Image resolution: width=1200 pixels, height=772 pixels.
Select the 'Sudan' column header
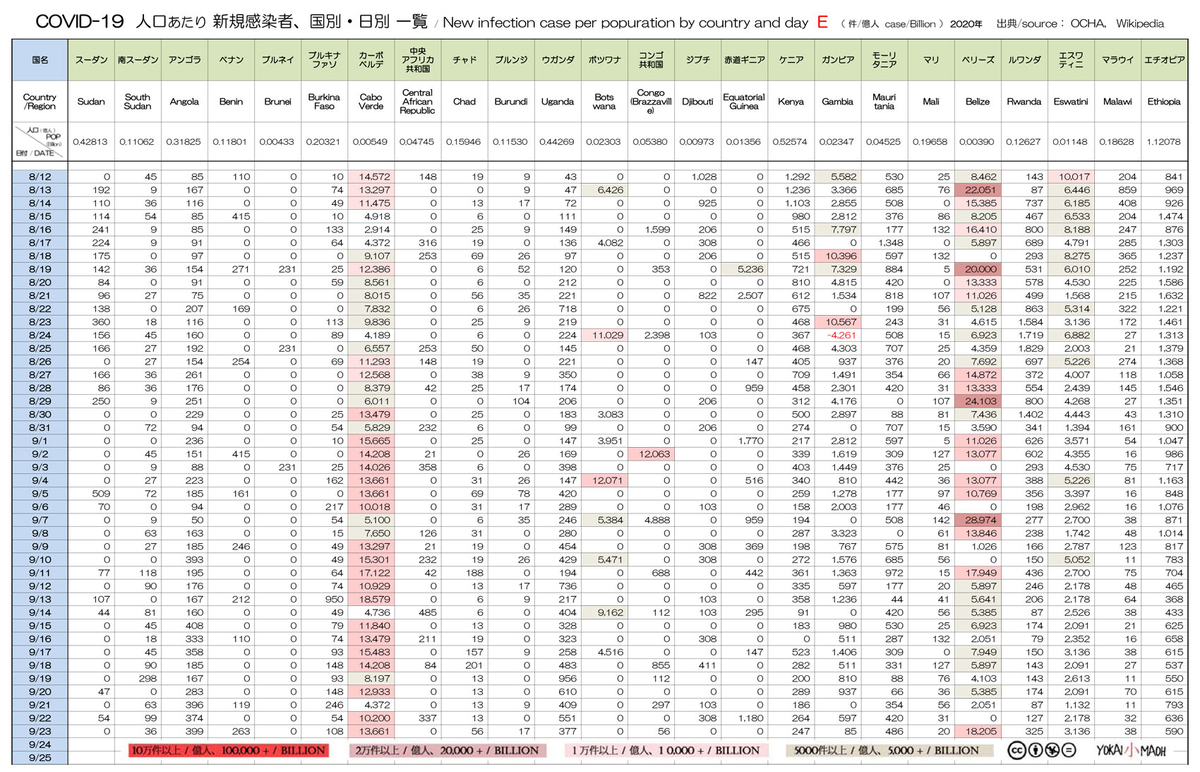(x=91, y=102)
